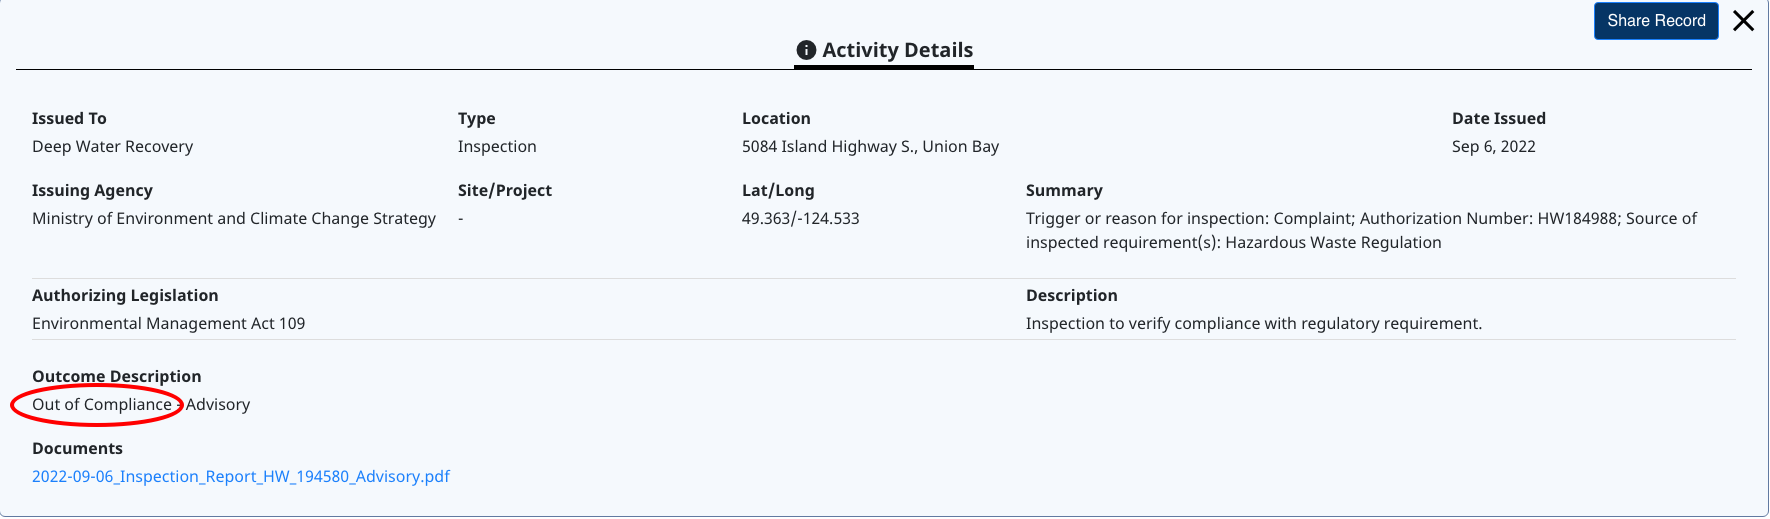The width and height of the screenshot is (1770, 519).
Task: Click the Share Record button
Action: [x=1655, y=21]
